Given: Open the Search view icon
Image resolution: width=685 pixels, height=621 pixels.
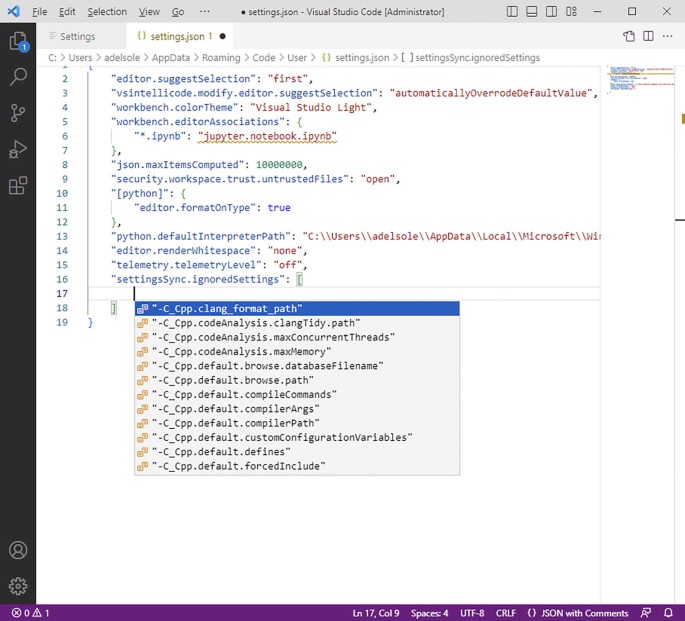Looking at the screenshot, I should pos(18,77).
